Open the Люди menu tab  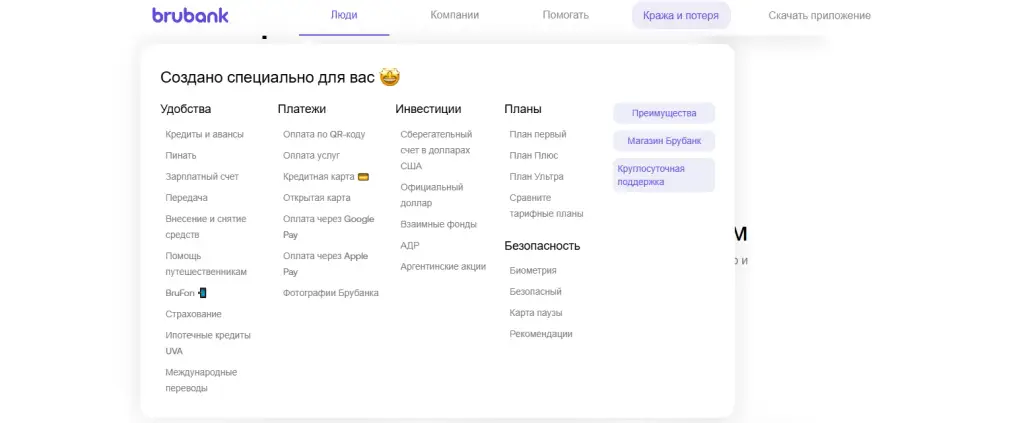pyautogui.click(x=344, y=15)
